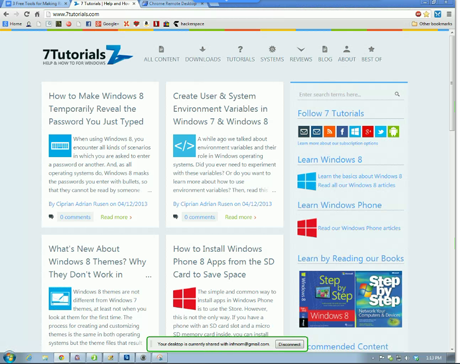Open the Windows Start button
Viewport: 460px width, 364px height.
[x=9, y=357]
